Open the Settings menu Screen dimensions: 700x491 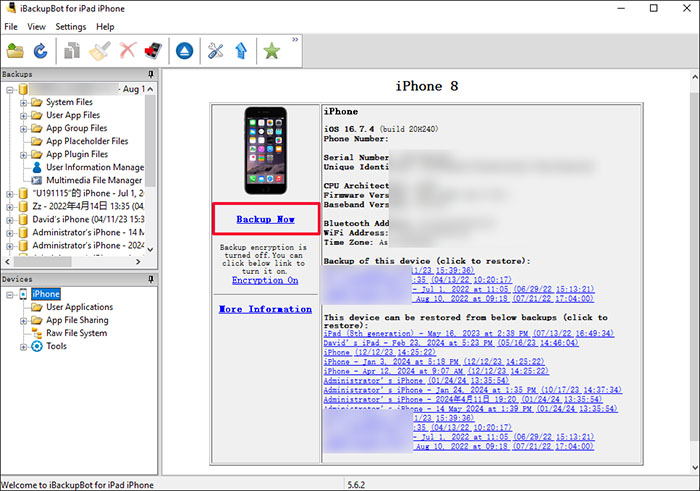pos(71,27)
